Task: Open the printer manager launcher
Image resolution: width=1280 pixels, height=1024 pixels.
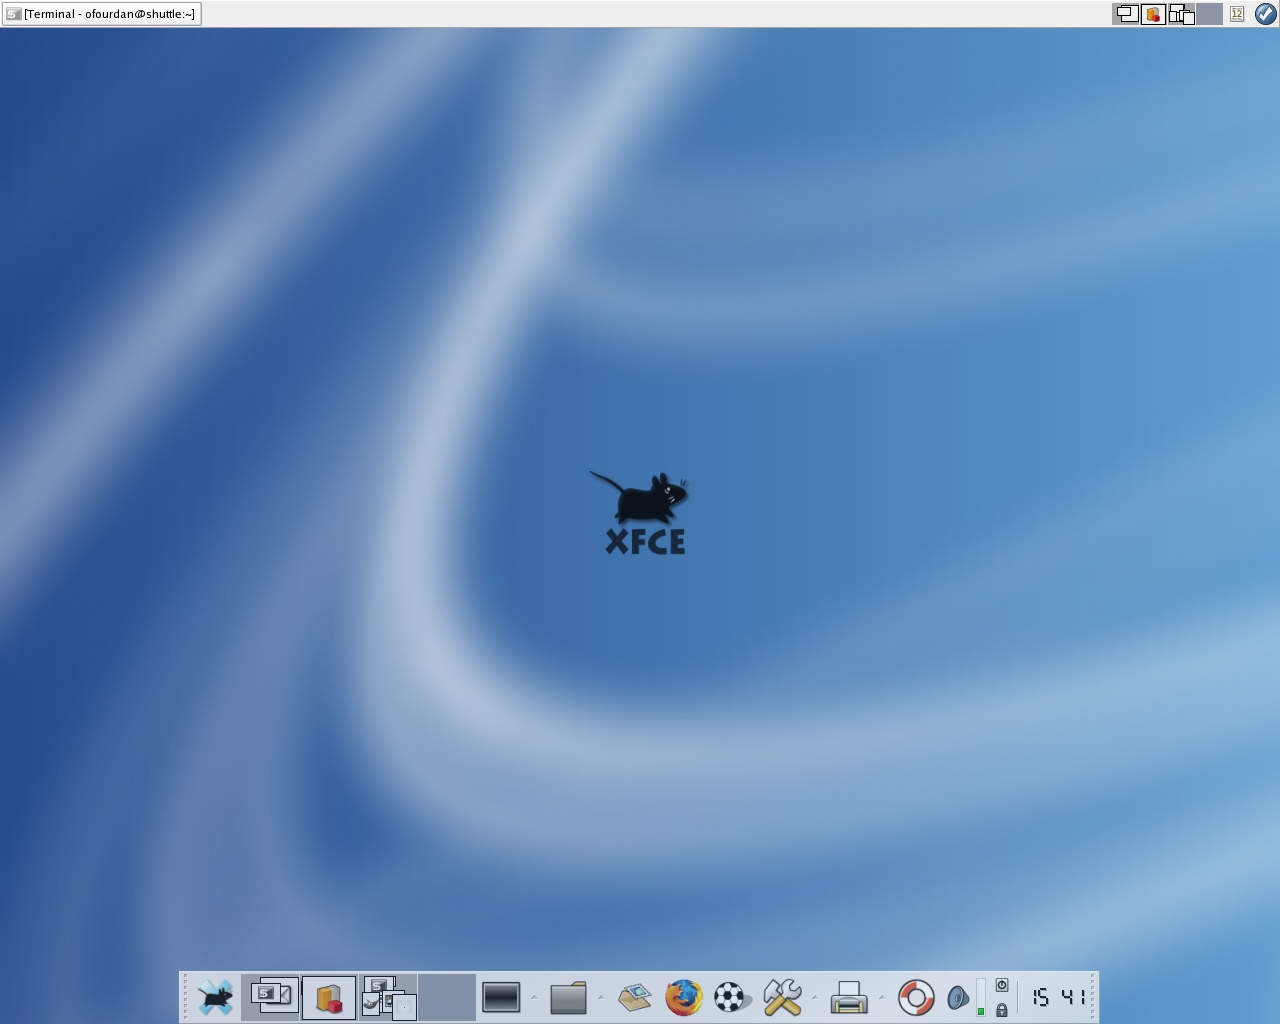Action: (x=849, y=997)
